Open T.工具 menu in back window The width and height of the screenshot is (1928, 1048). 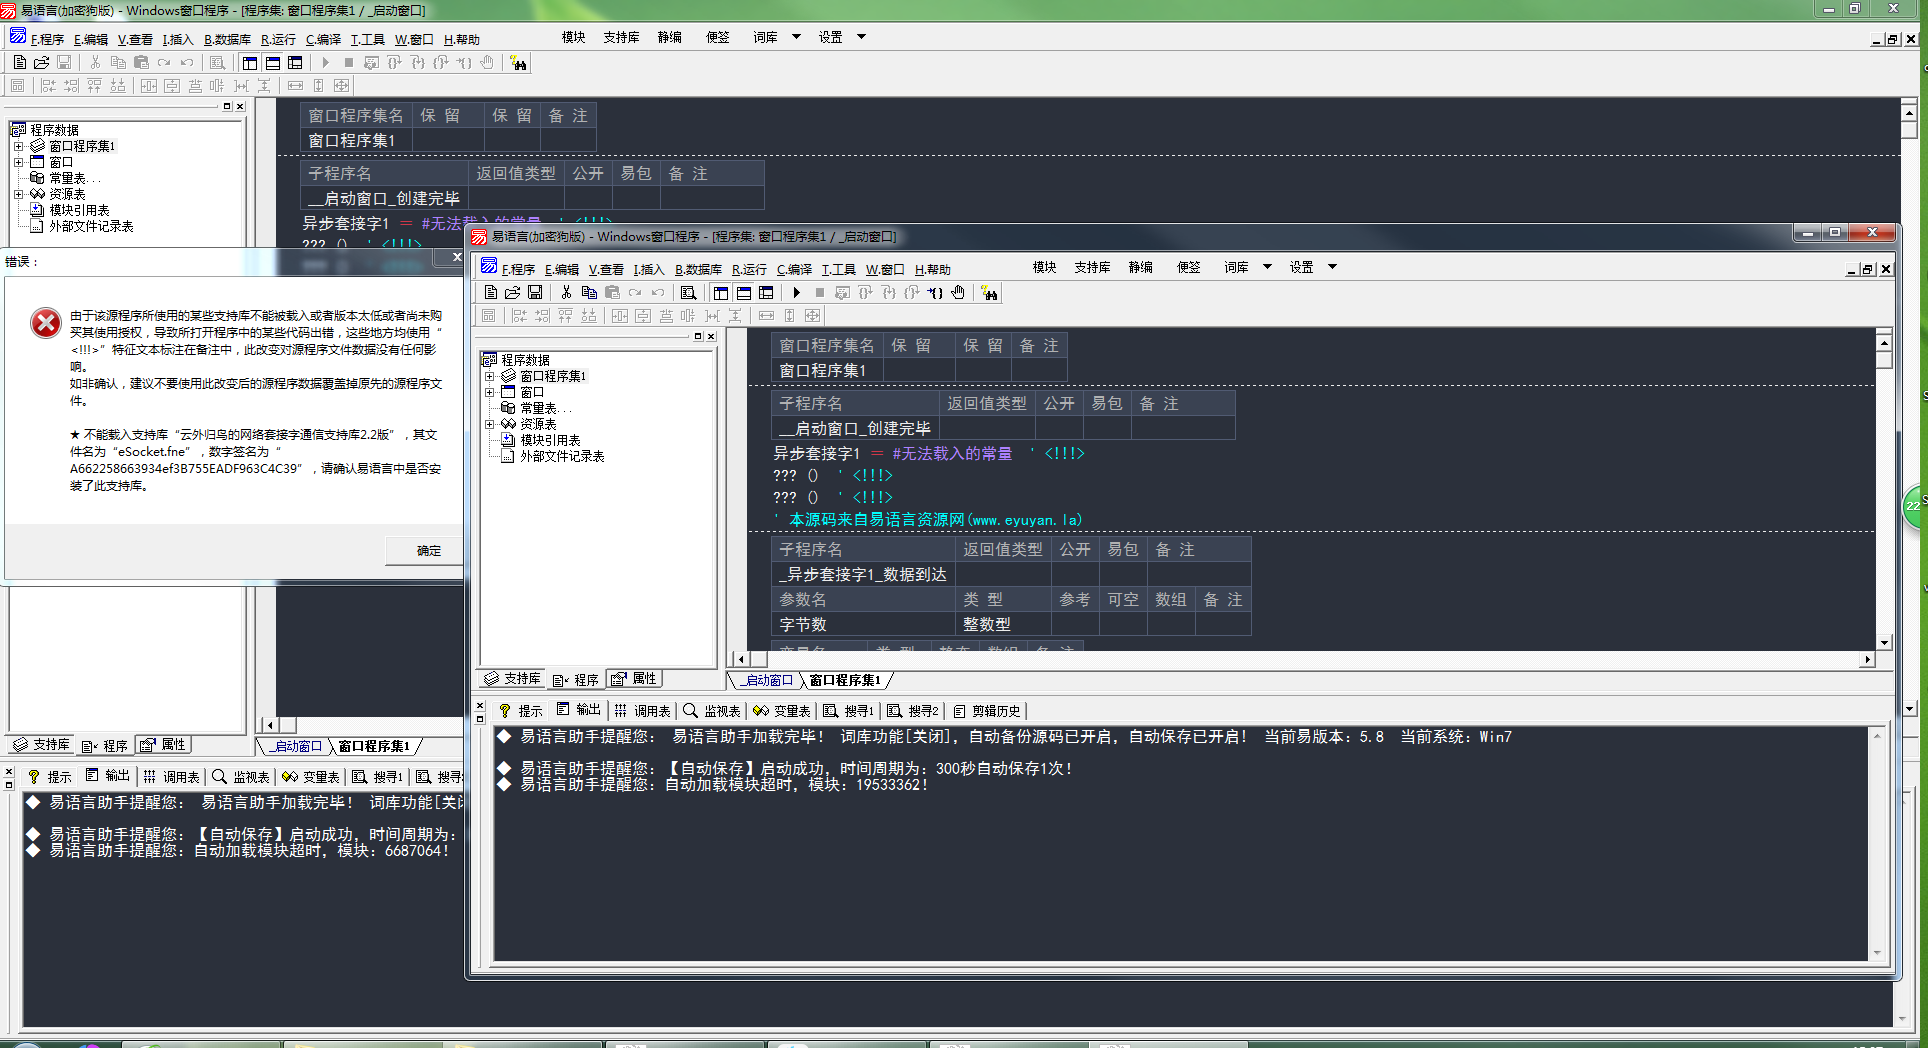pos(367,40)
